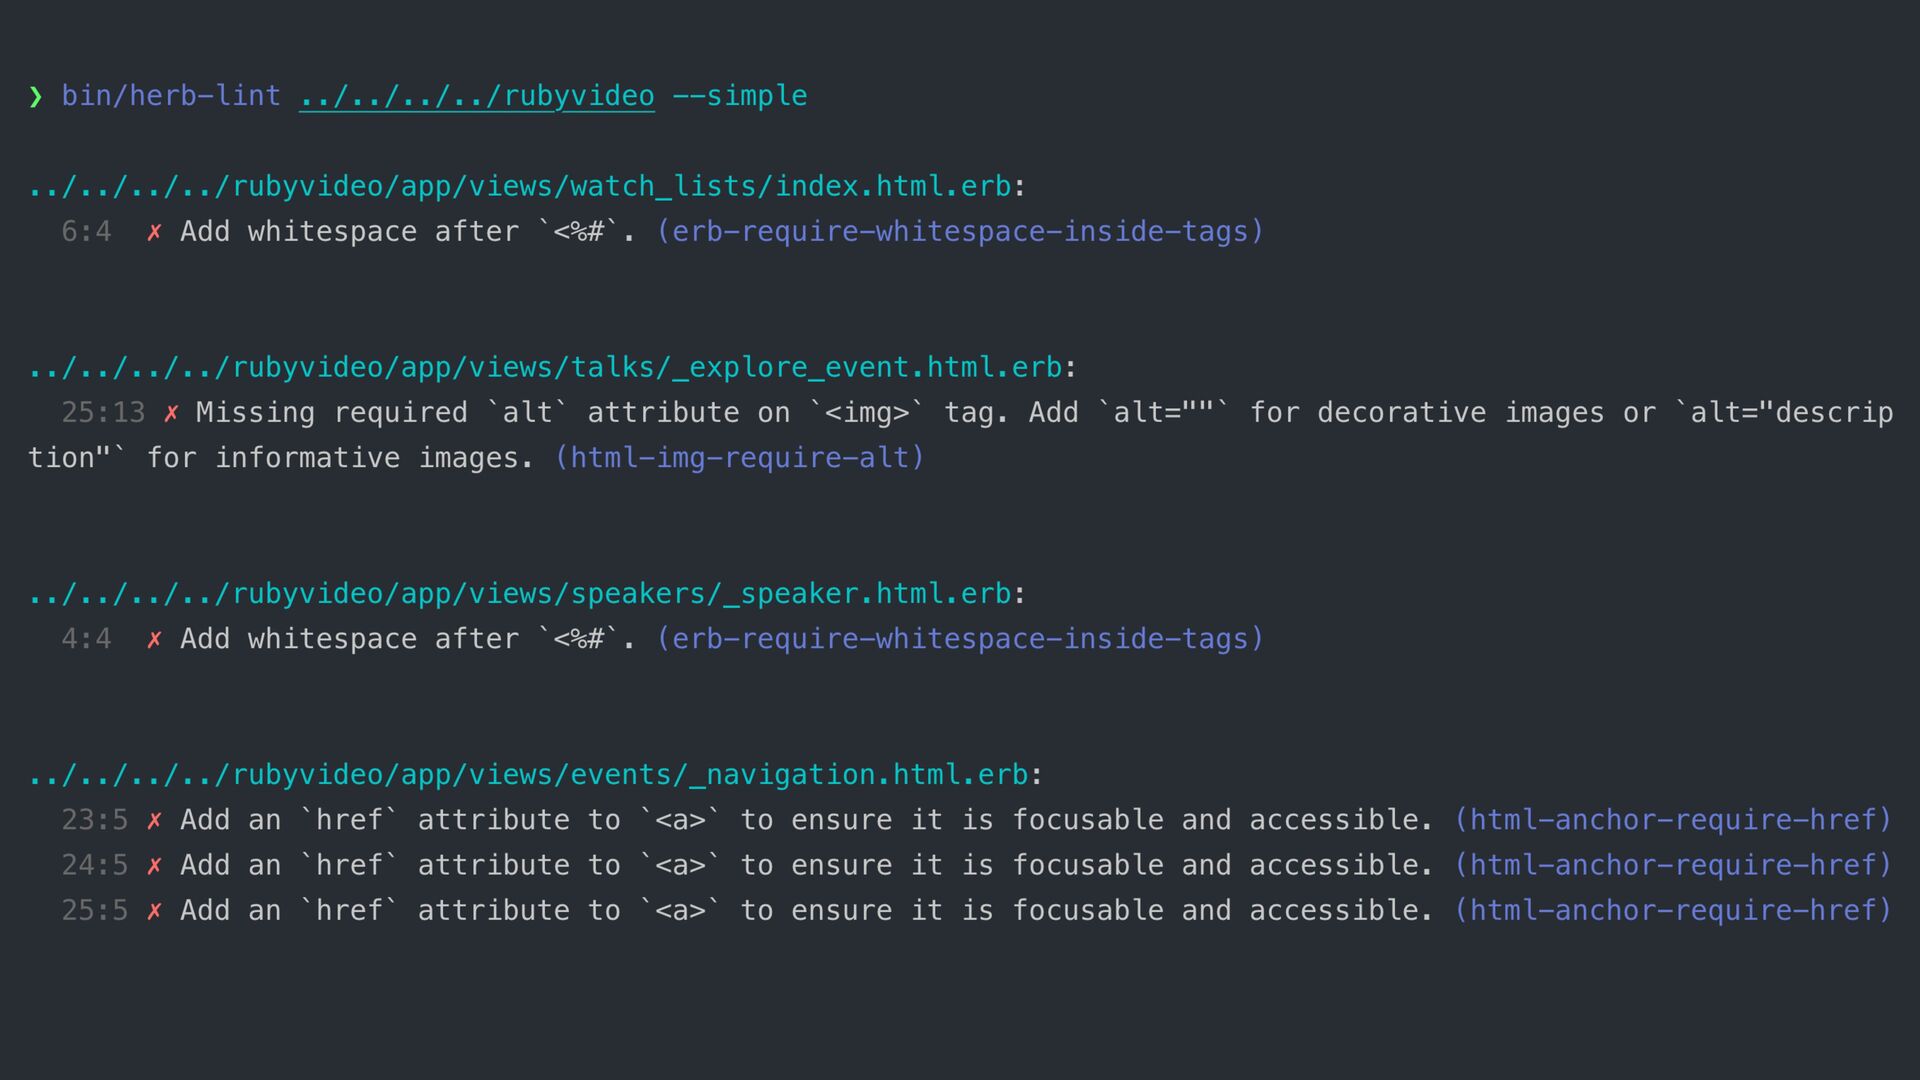The image size is (1920, 1080).
Task: Click the red error mark on line 4:4
Action: coord(154,640)
